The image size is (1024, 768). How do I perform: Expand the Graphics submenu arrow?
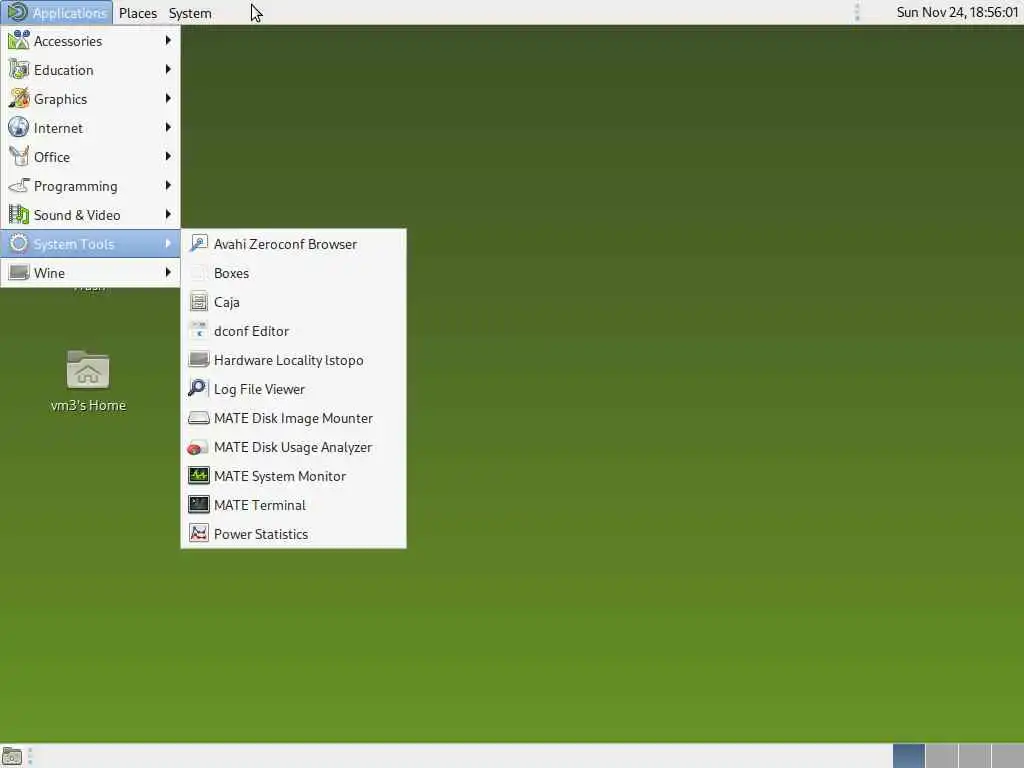[168, 99]
